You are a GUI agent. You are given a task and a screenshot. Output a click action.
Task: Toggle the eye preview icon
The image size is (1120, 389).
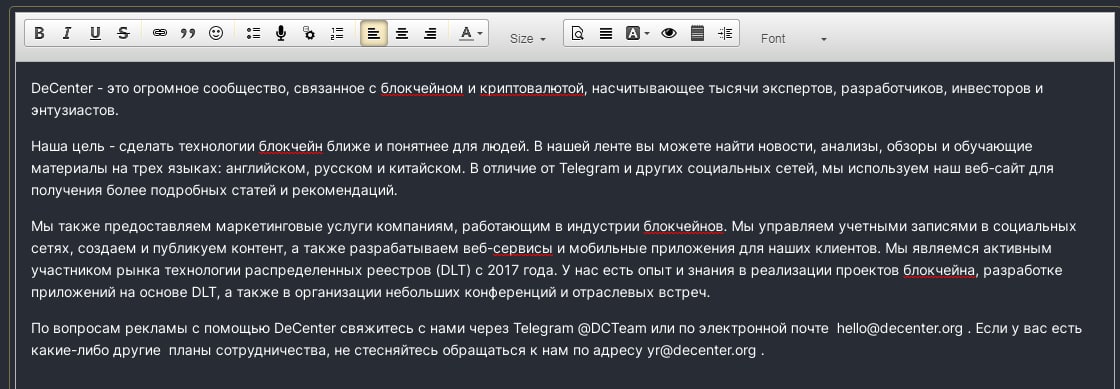(669, 34)
